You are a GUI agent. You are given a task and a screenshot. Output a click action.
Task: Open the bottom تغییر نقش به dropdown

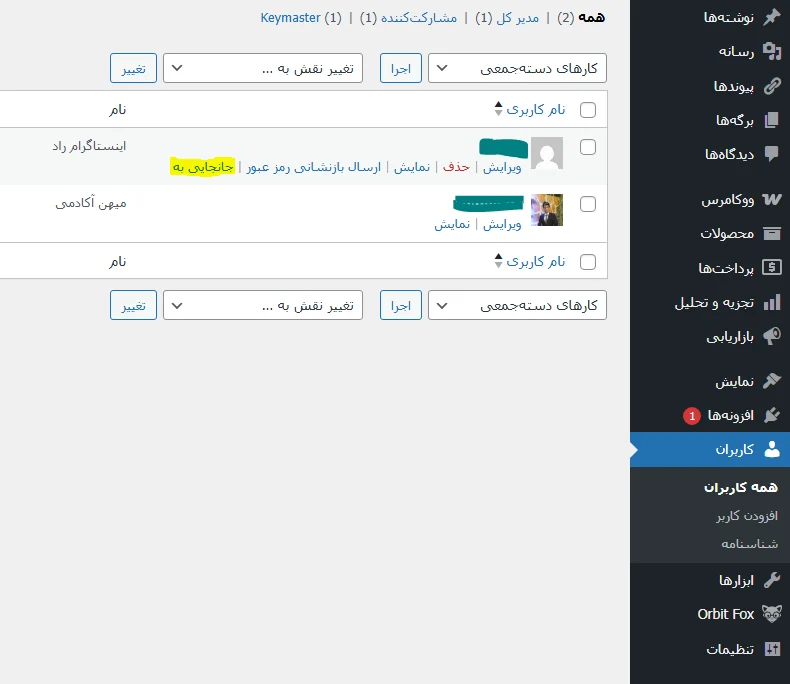coord(263,305)
